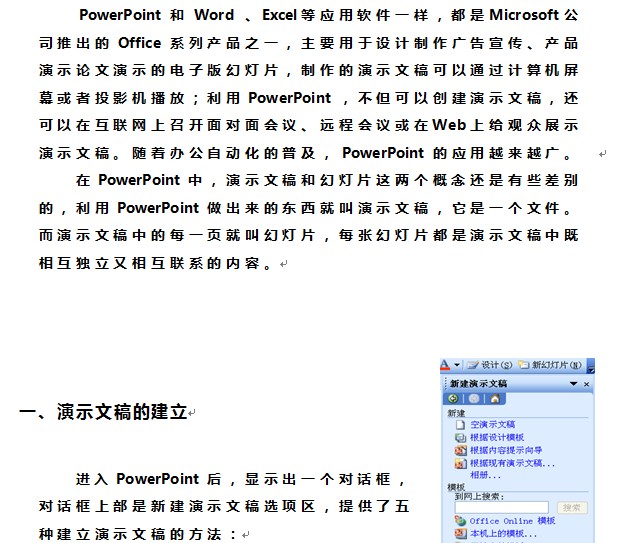
Task: Open the 根据现有演示文稿... link
Action: (512, 463)
